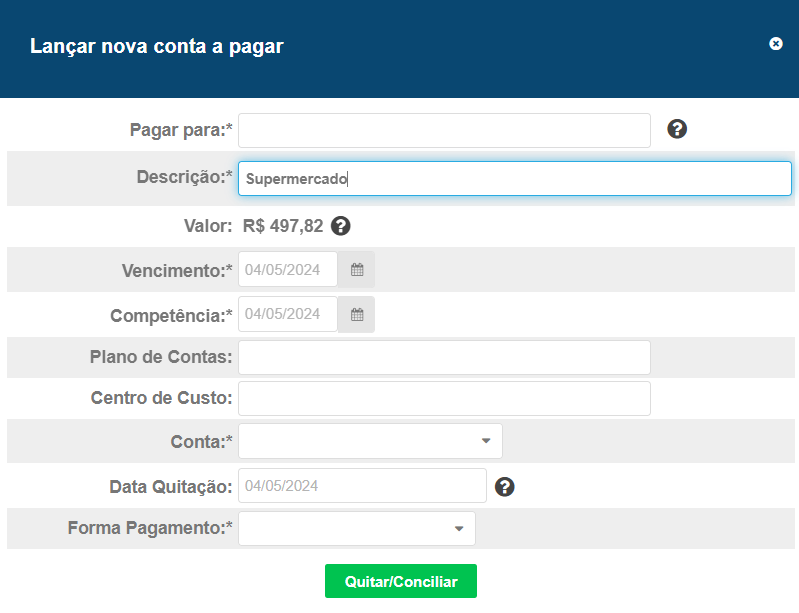The width and height of the screenshot is (799, 613).
Task: Select the Plano de Contas field
Action: [x=444, y=357]
